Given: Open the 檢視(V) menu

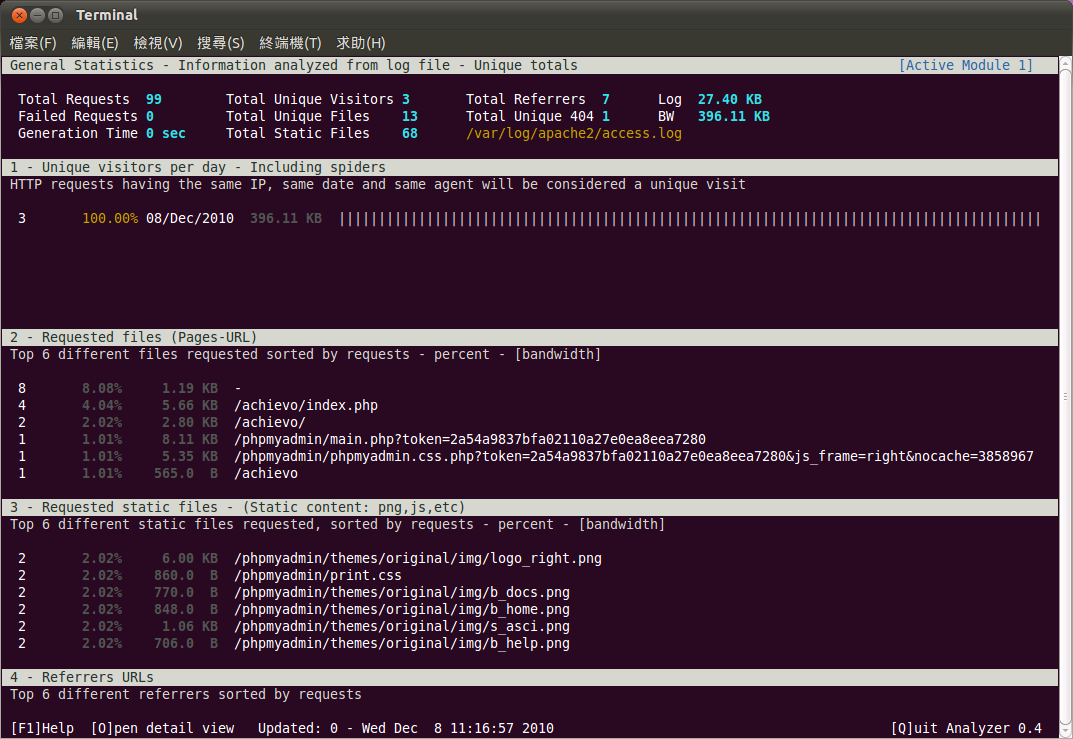Looking at the screenshot, I should tap(157, 43).
